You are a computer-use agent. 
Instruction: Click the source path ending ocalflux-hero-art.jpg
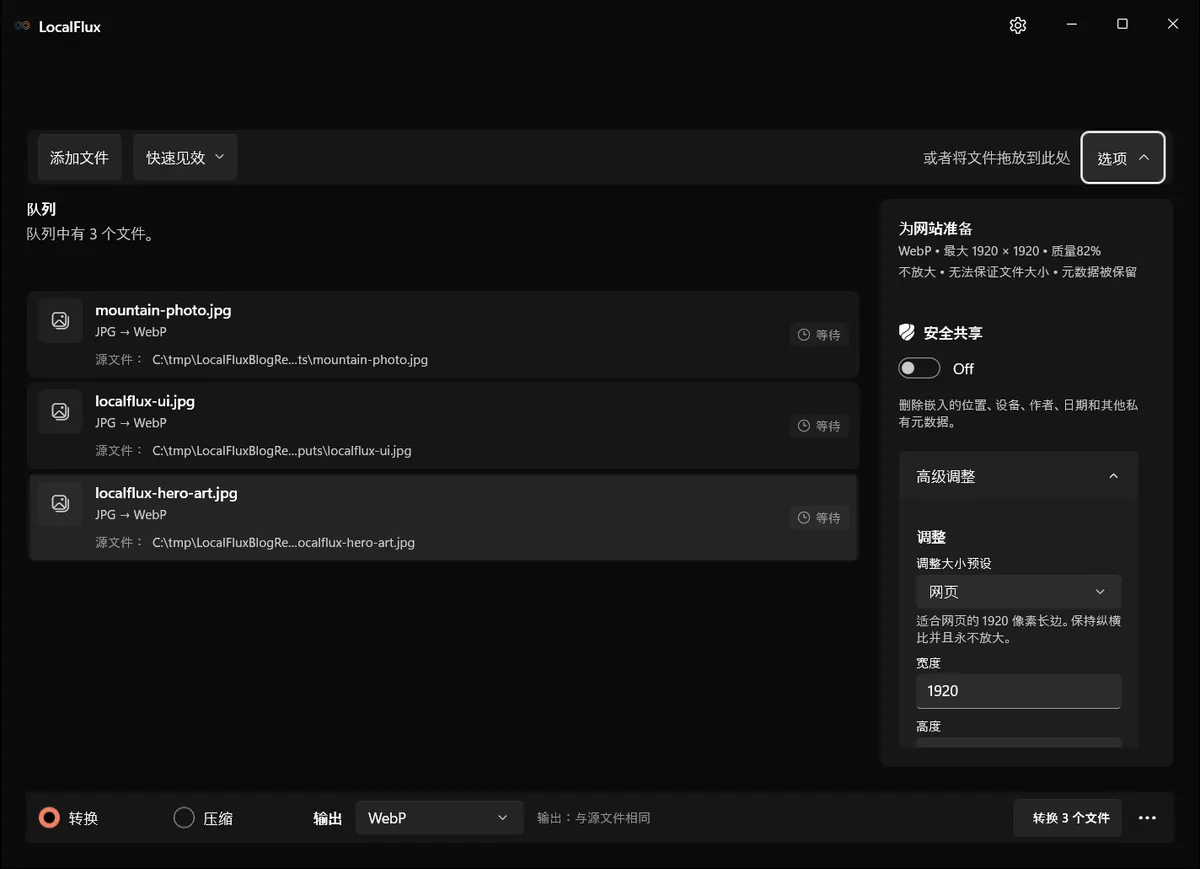pyautogui.click(x=283, y=542)
